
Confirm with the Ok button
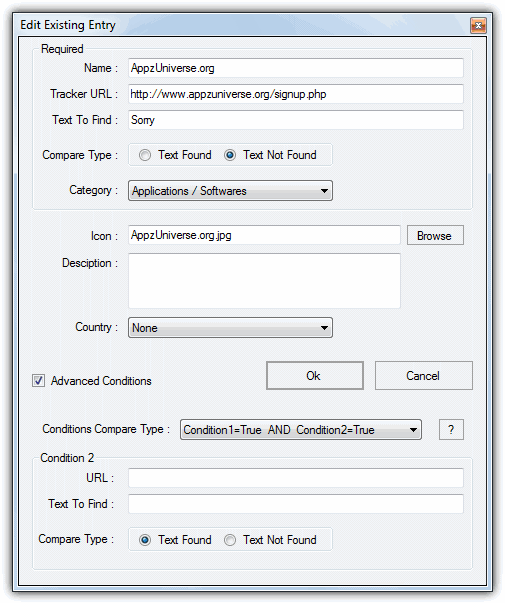pyautogui.click(x=315, y=376)
